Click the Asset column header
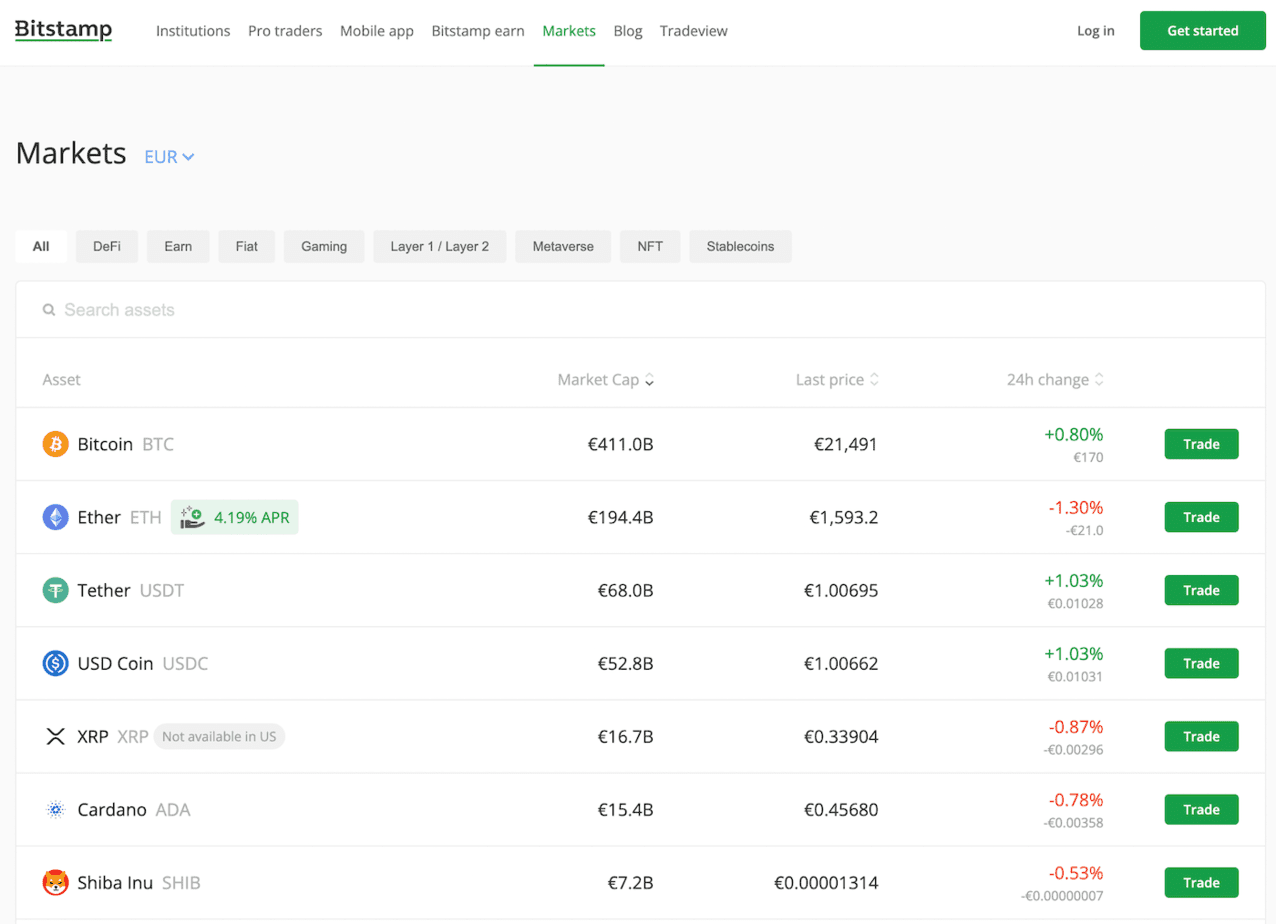The image size is (1276, 924). 62,380
